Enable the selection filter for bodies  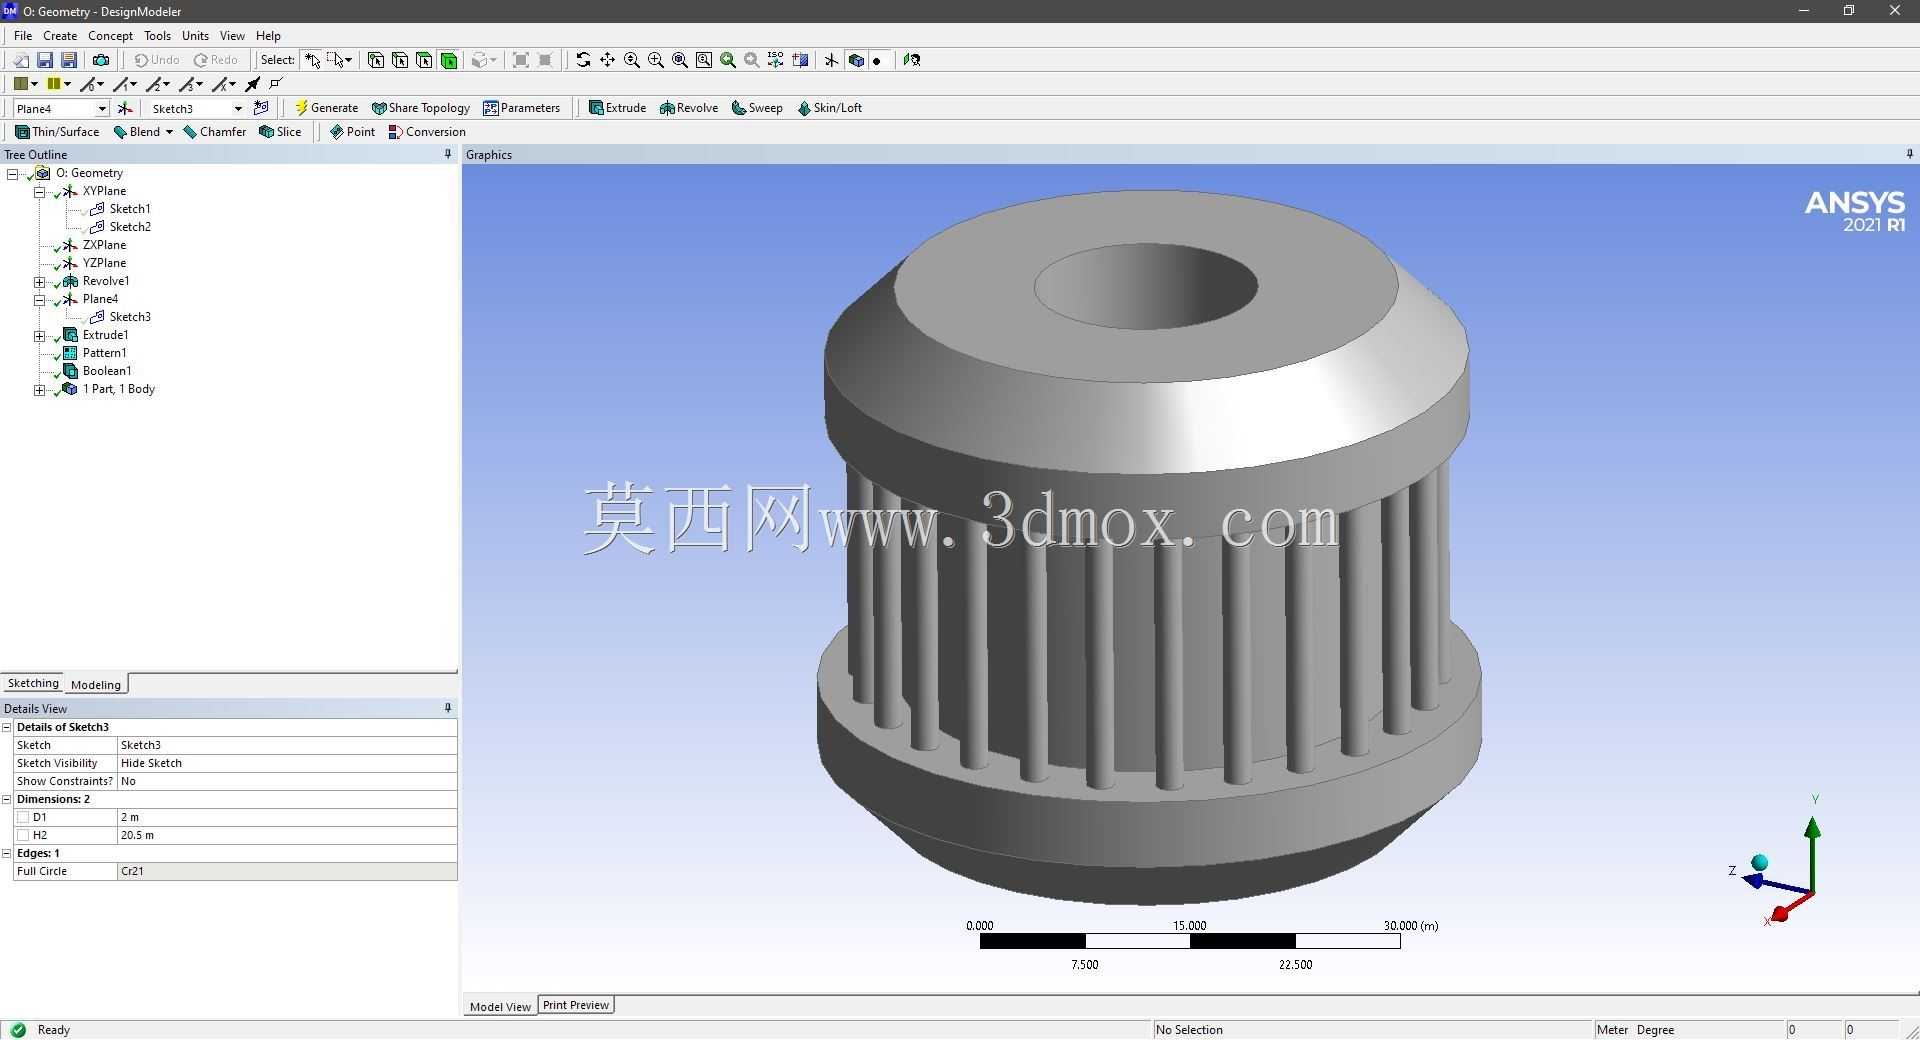[449, 60]
